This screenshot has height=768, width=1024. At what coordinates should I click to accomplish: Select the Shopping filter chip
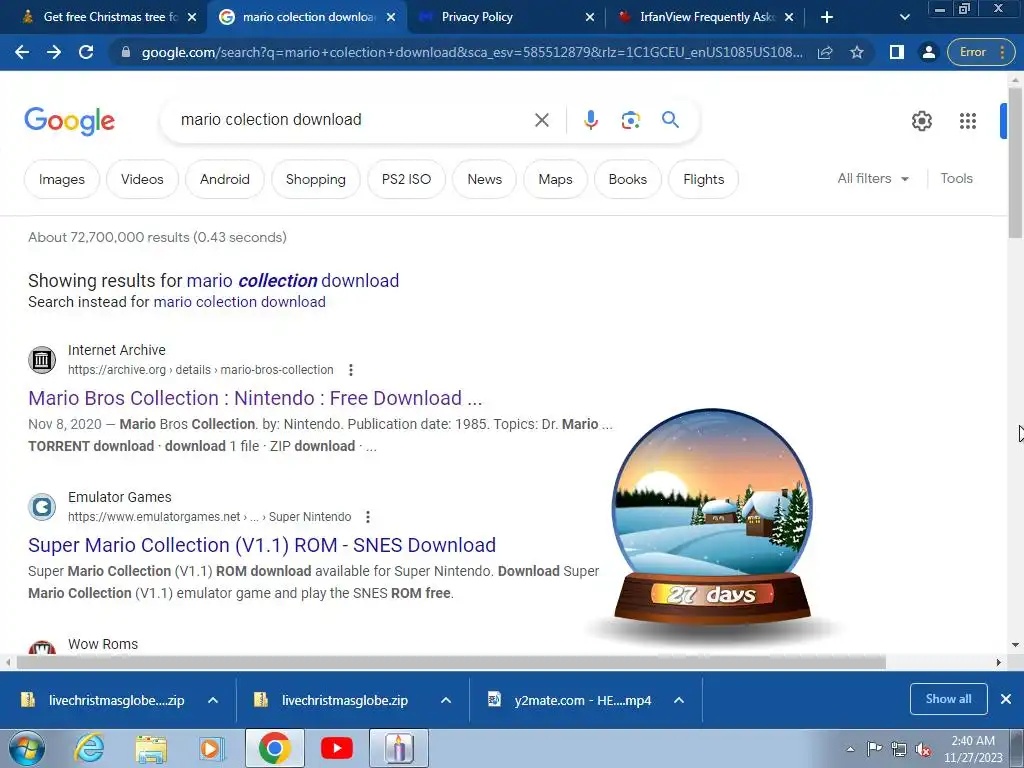(315, 179)
